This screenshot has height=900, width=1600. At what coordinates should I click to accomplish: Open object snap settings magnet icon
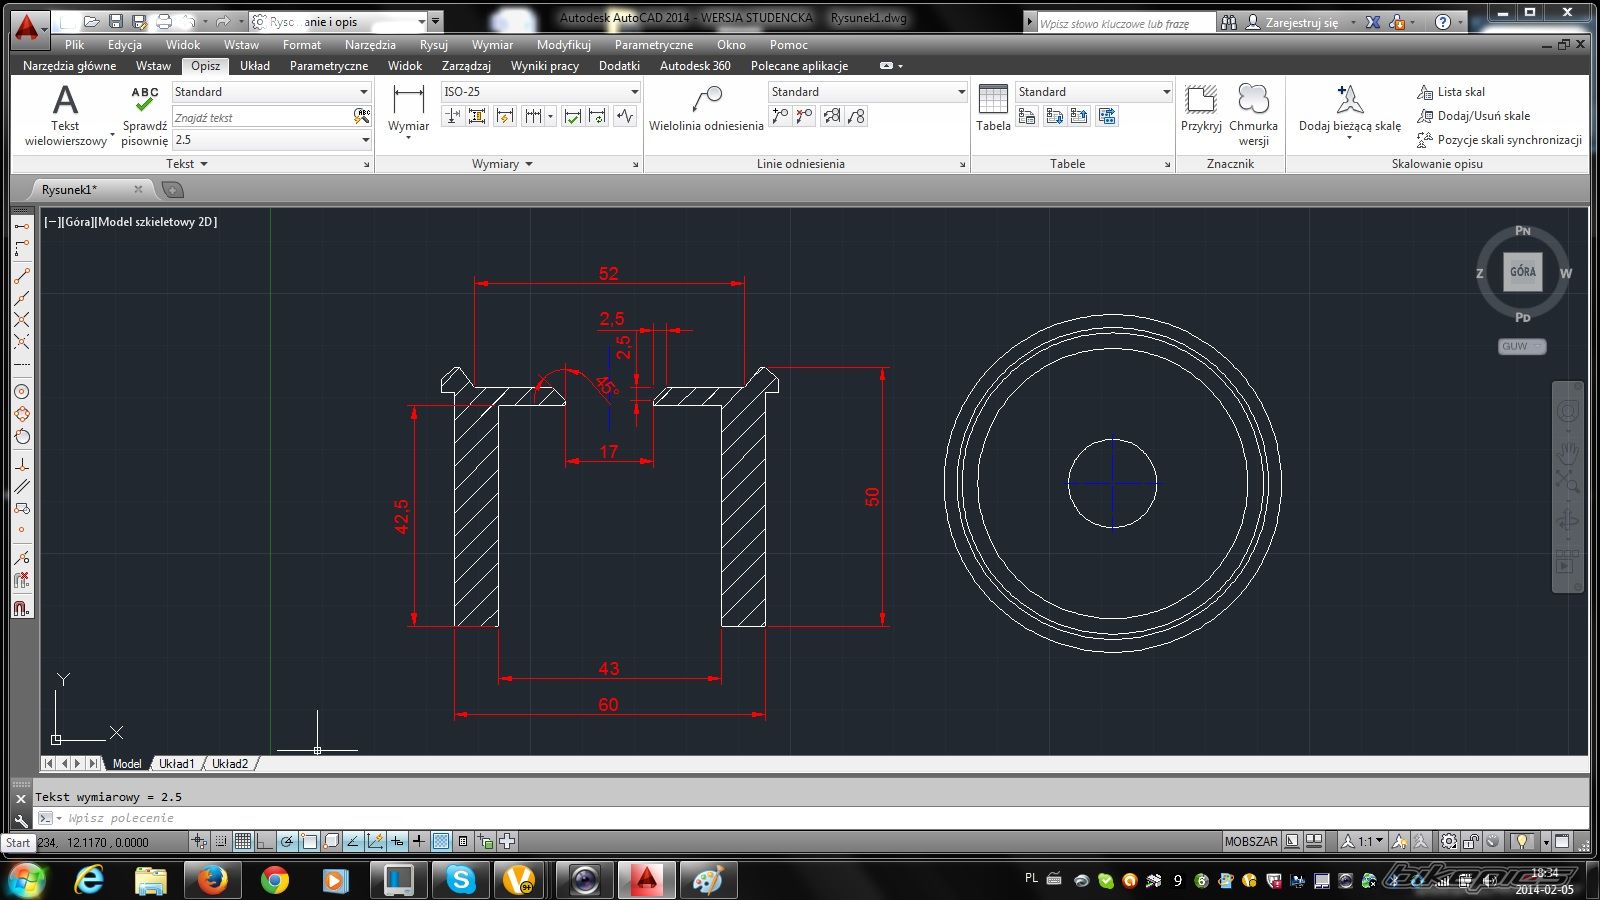coord(21,608)
